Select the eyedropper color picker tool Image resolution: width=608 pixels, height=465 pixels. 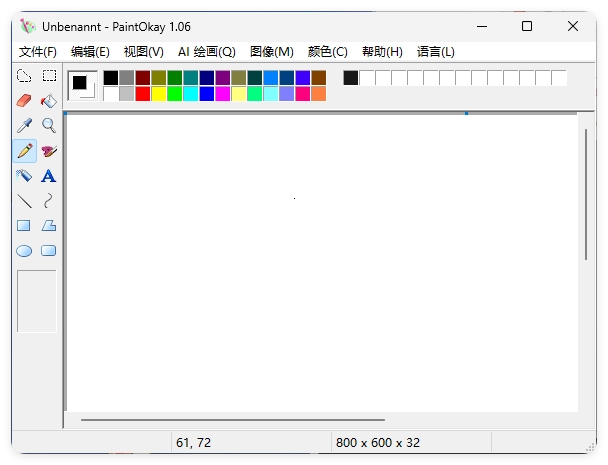point(24,126)
